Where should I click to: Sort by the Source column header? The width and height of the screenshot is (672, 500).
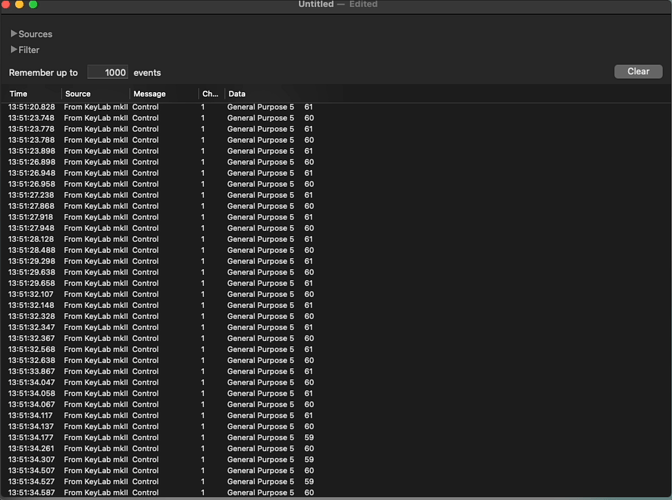point(78,94)
